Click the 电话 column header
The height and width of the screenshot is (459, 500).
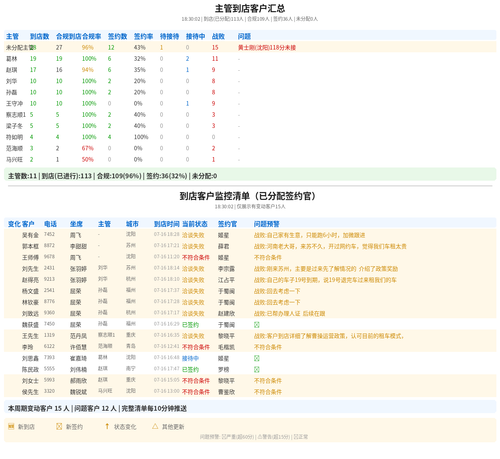click(50, 224)
